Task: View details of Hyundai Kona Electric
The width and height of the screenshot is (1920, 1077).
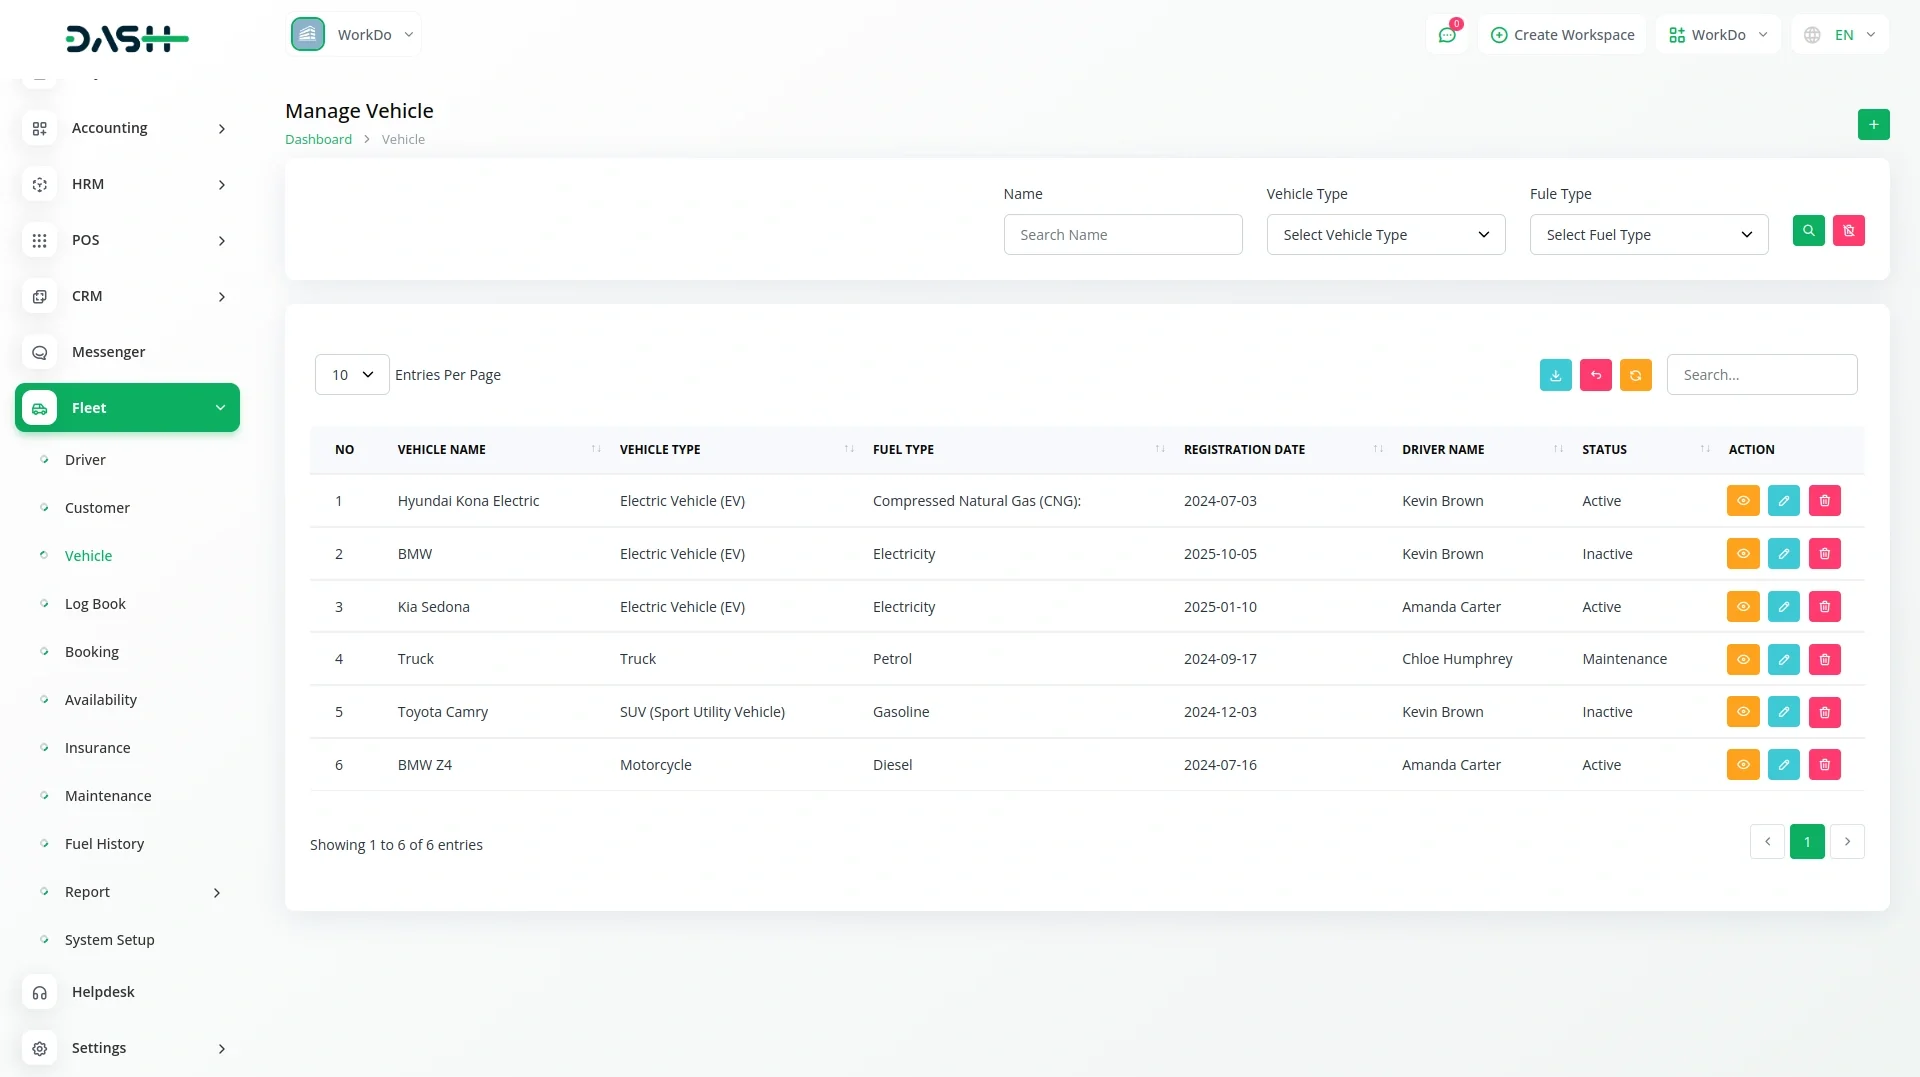Action: pos(1742,501)
